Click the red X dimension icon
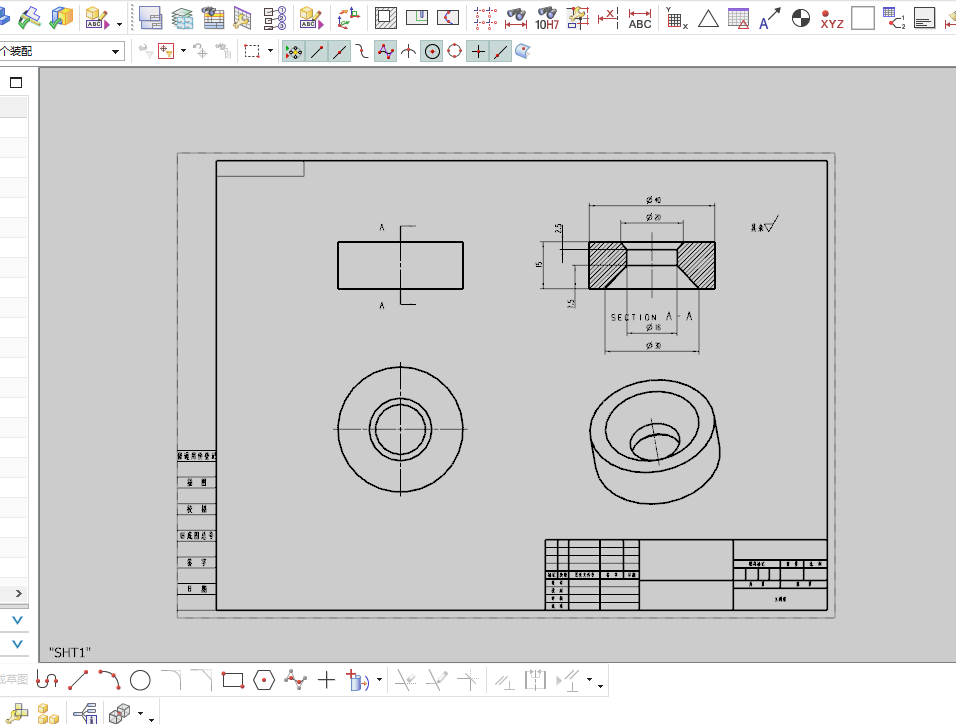956x724 pixels. click(x=608, y=18)
